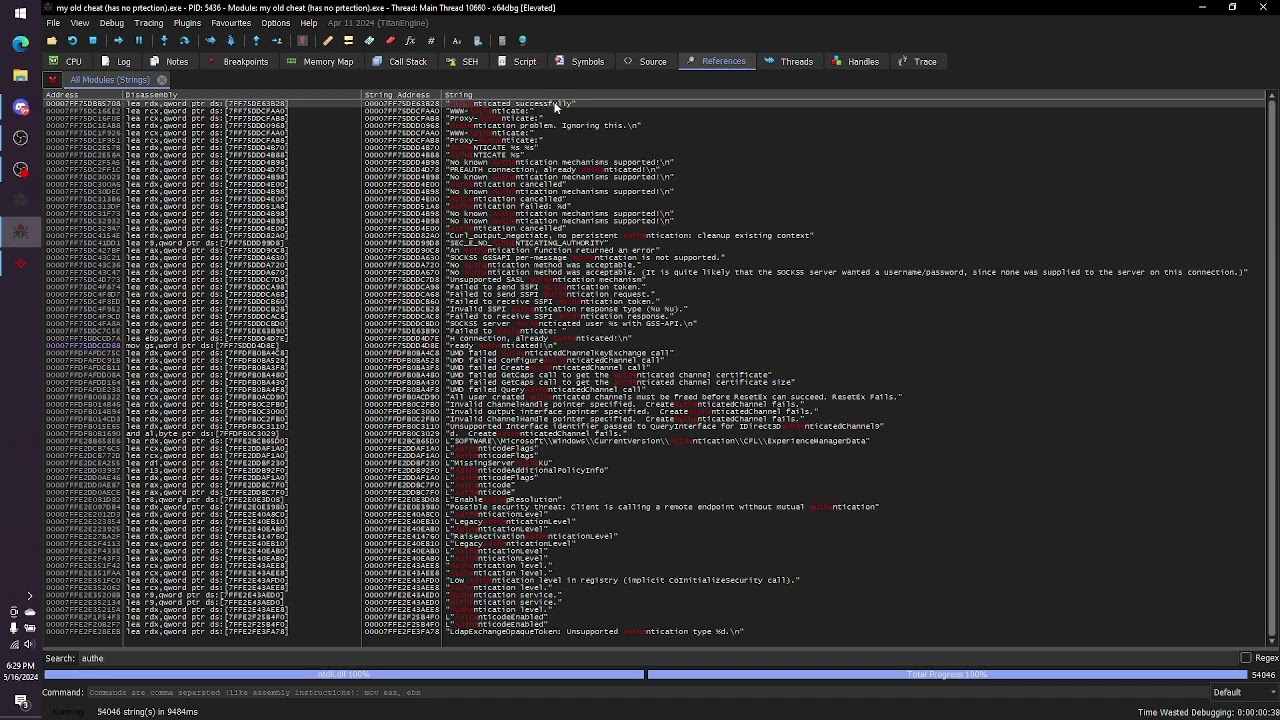Open the Scylla plugin icon

[x=302, y=41]
